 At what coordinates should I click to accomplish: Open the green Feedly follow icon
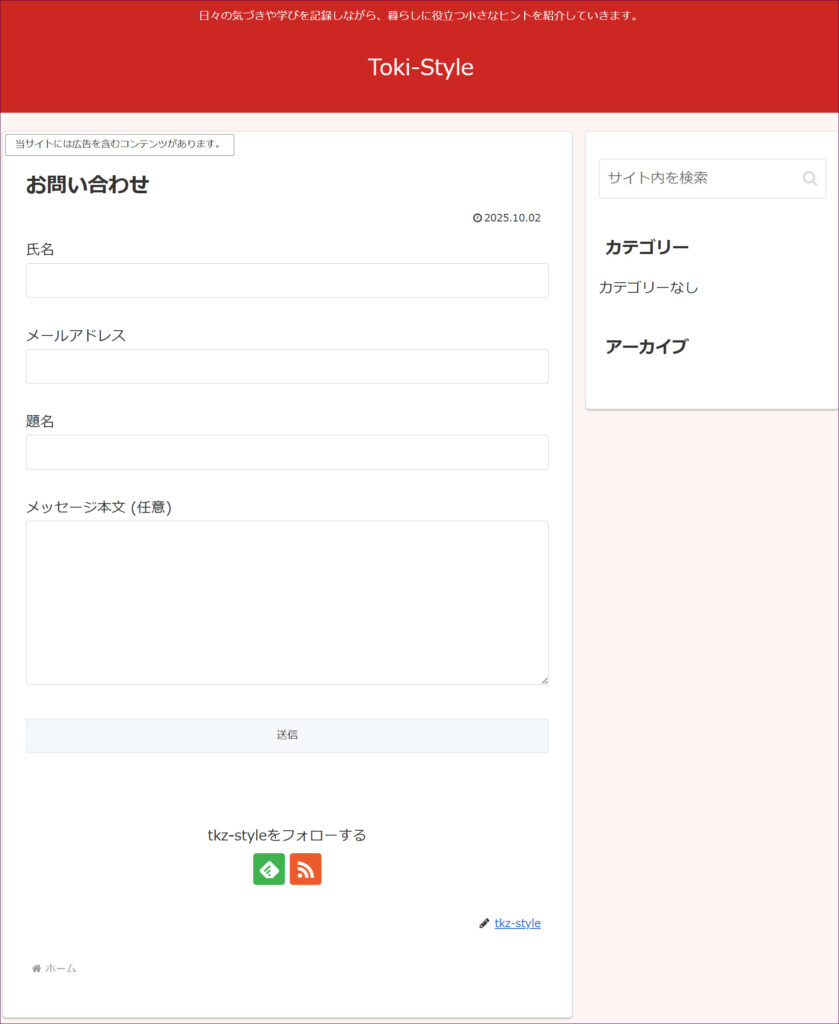coord(269,869)
